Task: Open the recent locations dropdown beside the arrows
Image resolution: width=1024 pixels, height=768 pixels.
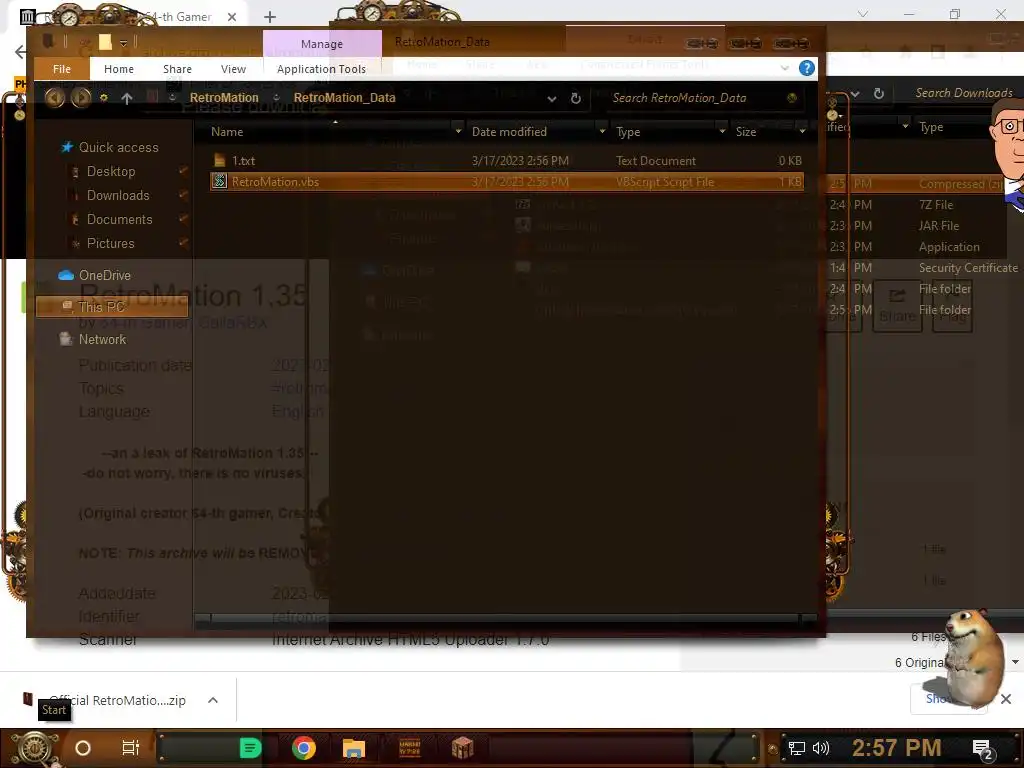Action: 104,98
